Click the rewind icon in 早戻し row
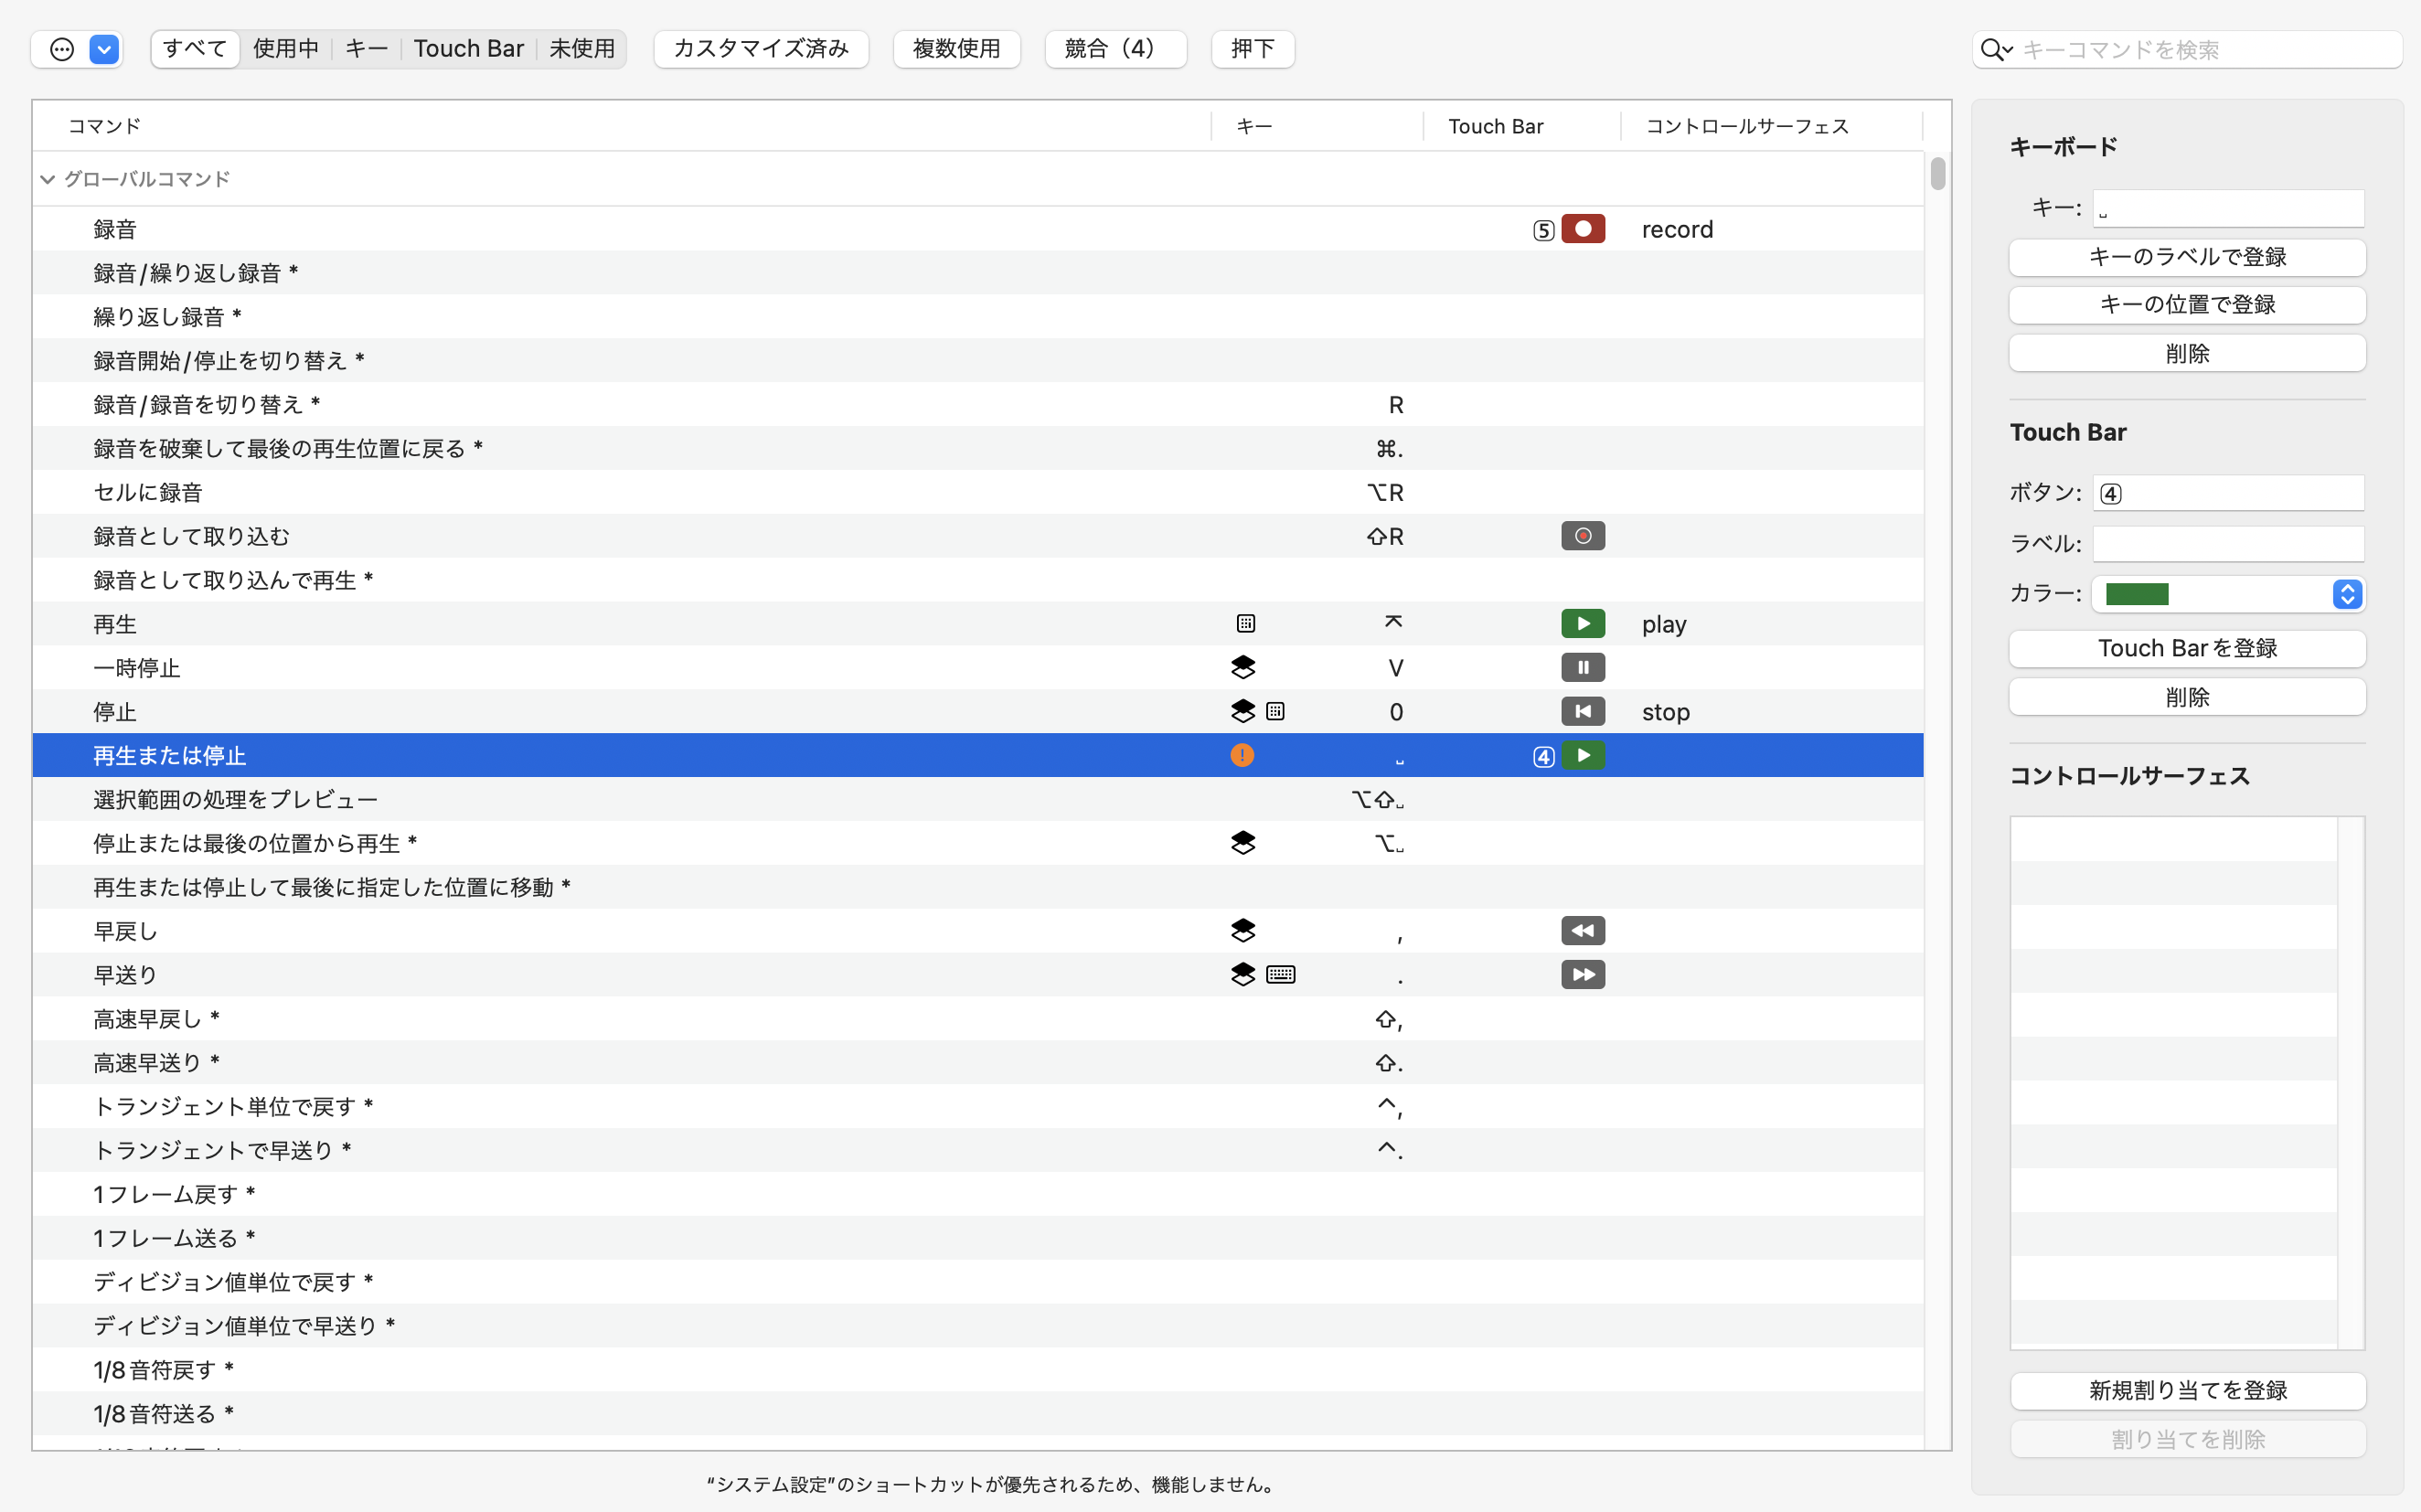Screen dimensions: 2421x1512 (x=1582, y=931)
